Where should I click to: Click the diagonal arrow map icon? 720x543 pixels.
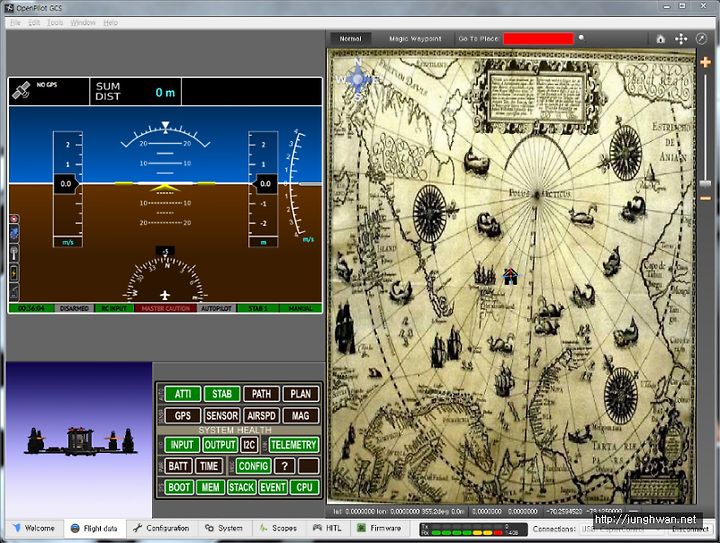[701, 39]
